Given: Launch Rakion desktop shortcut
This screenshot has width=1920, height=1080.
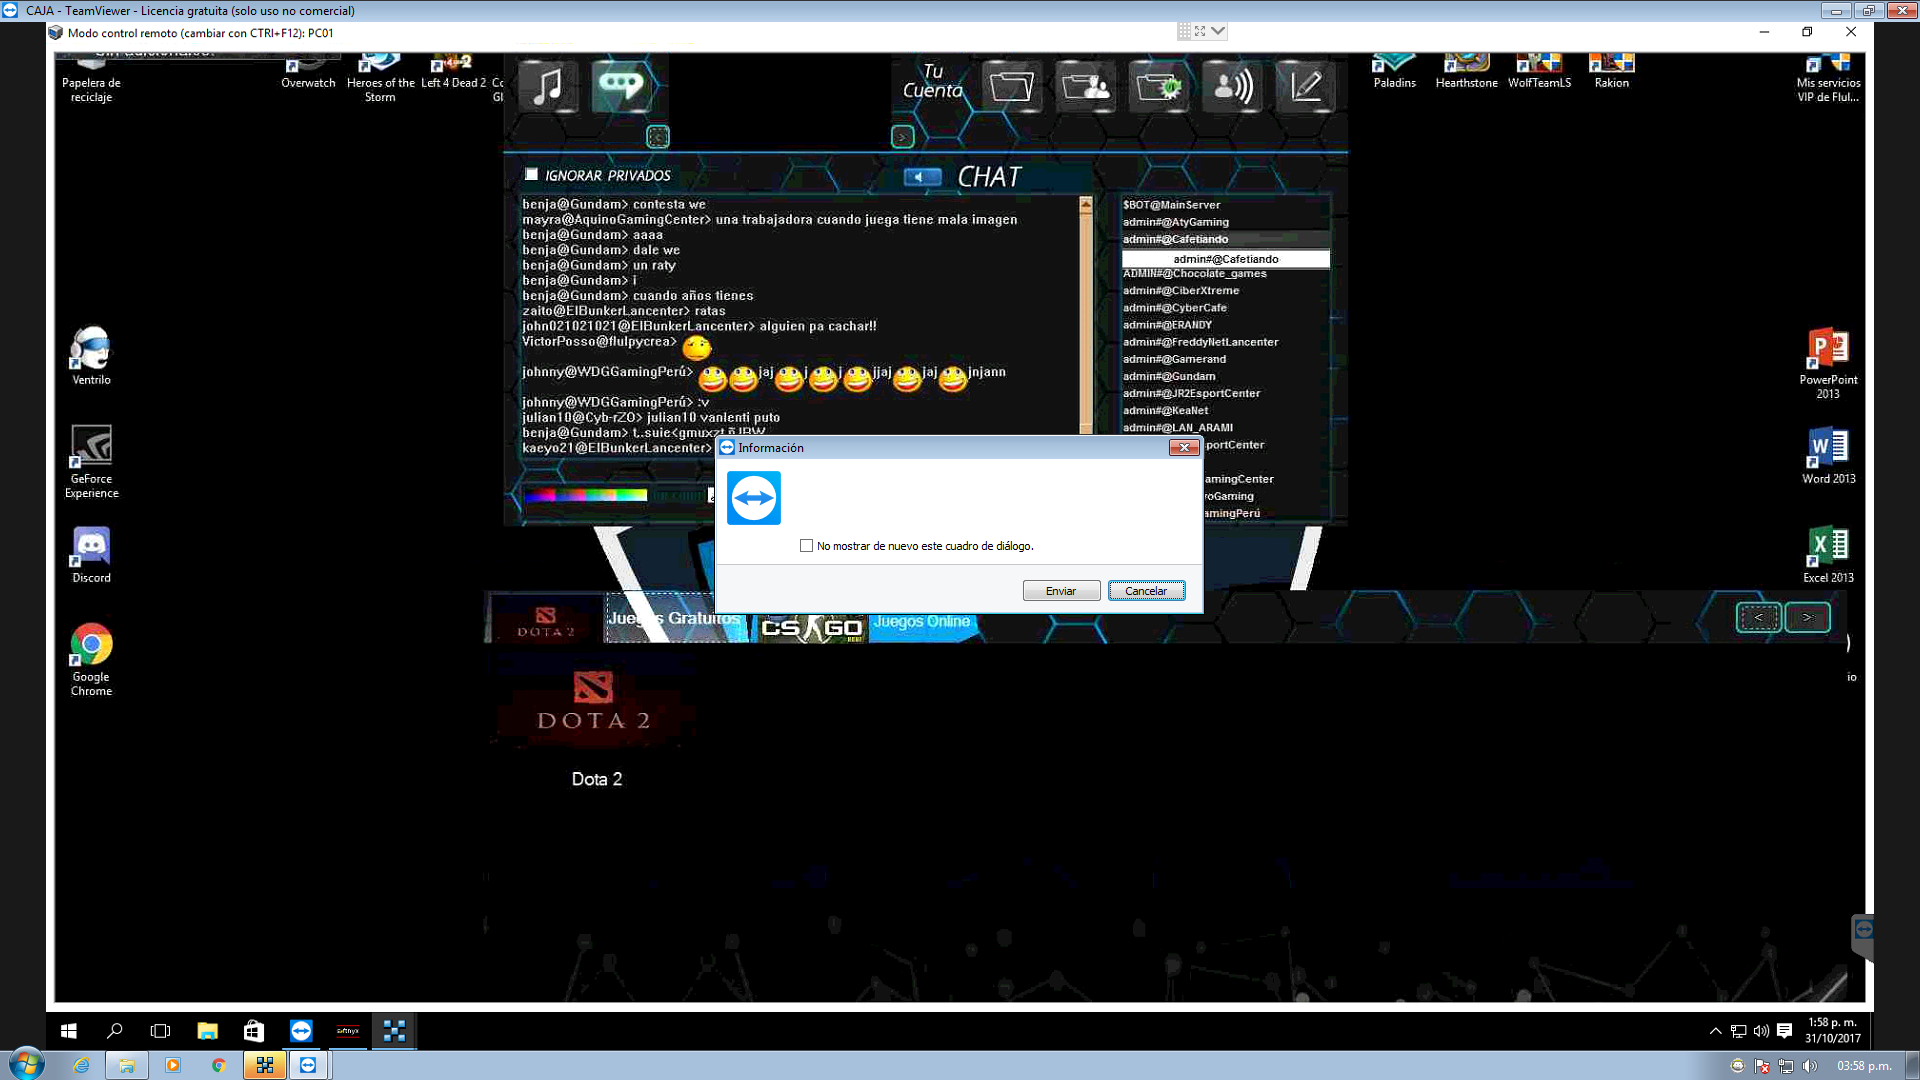Looking at the screenshot, I should coord(1611,72).
